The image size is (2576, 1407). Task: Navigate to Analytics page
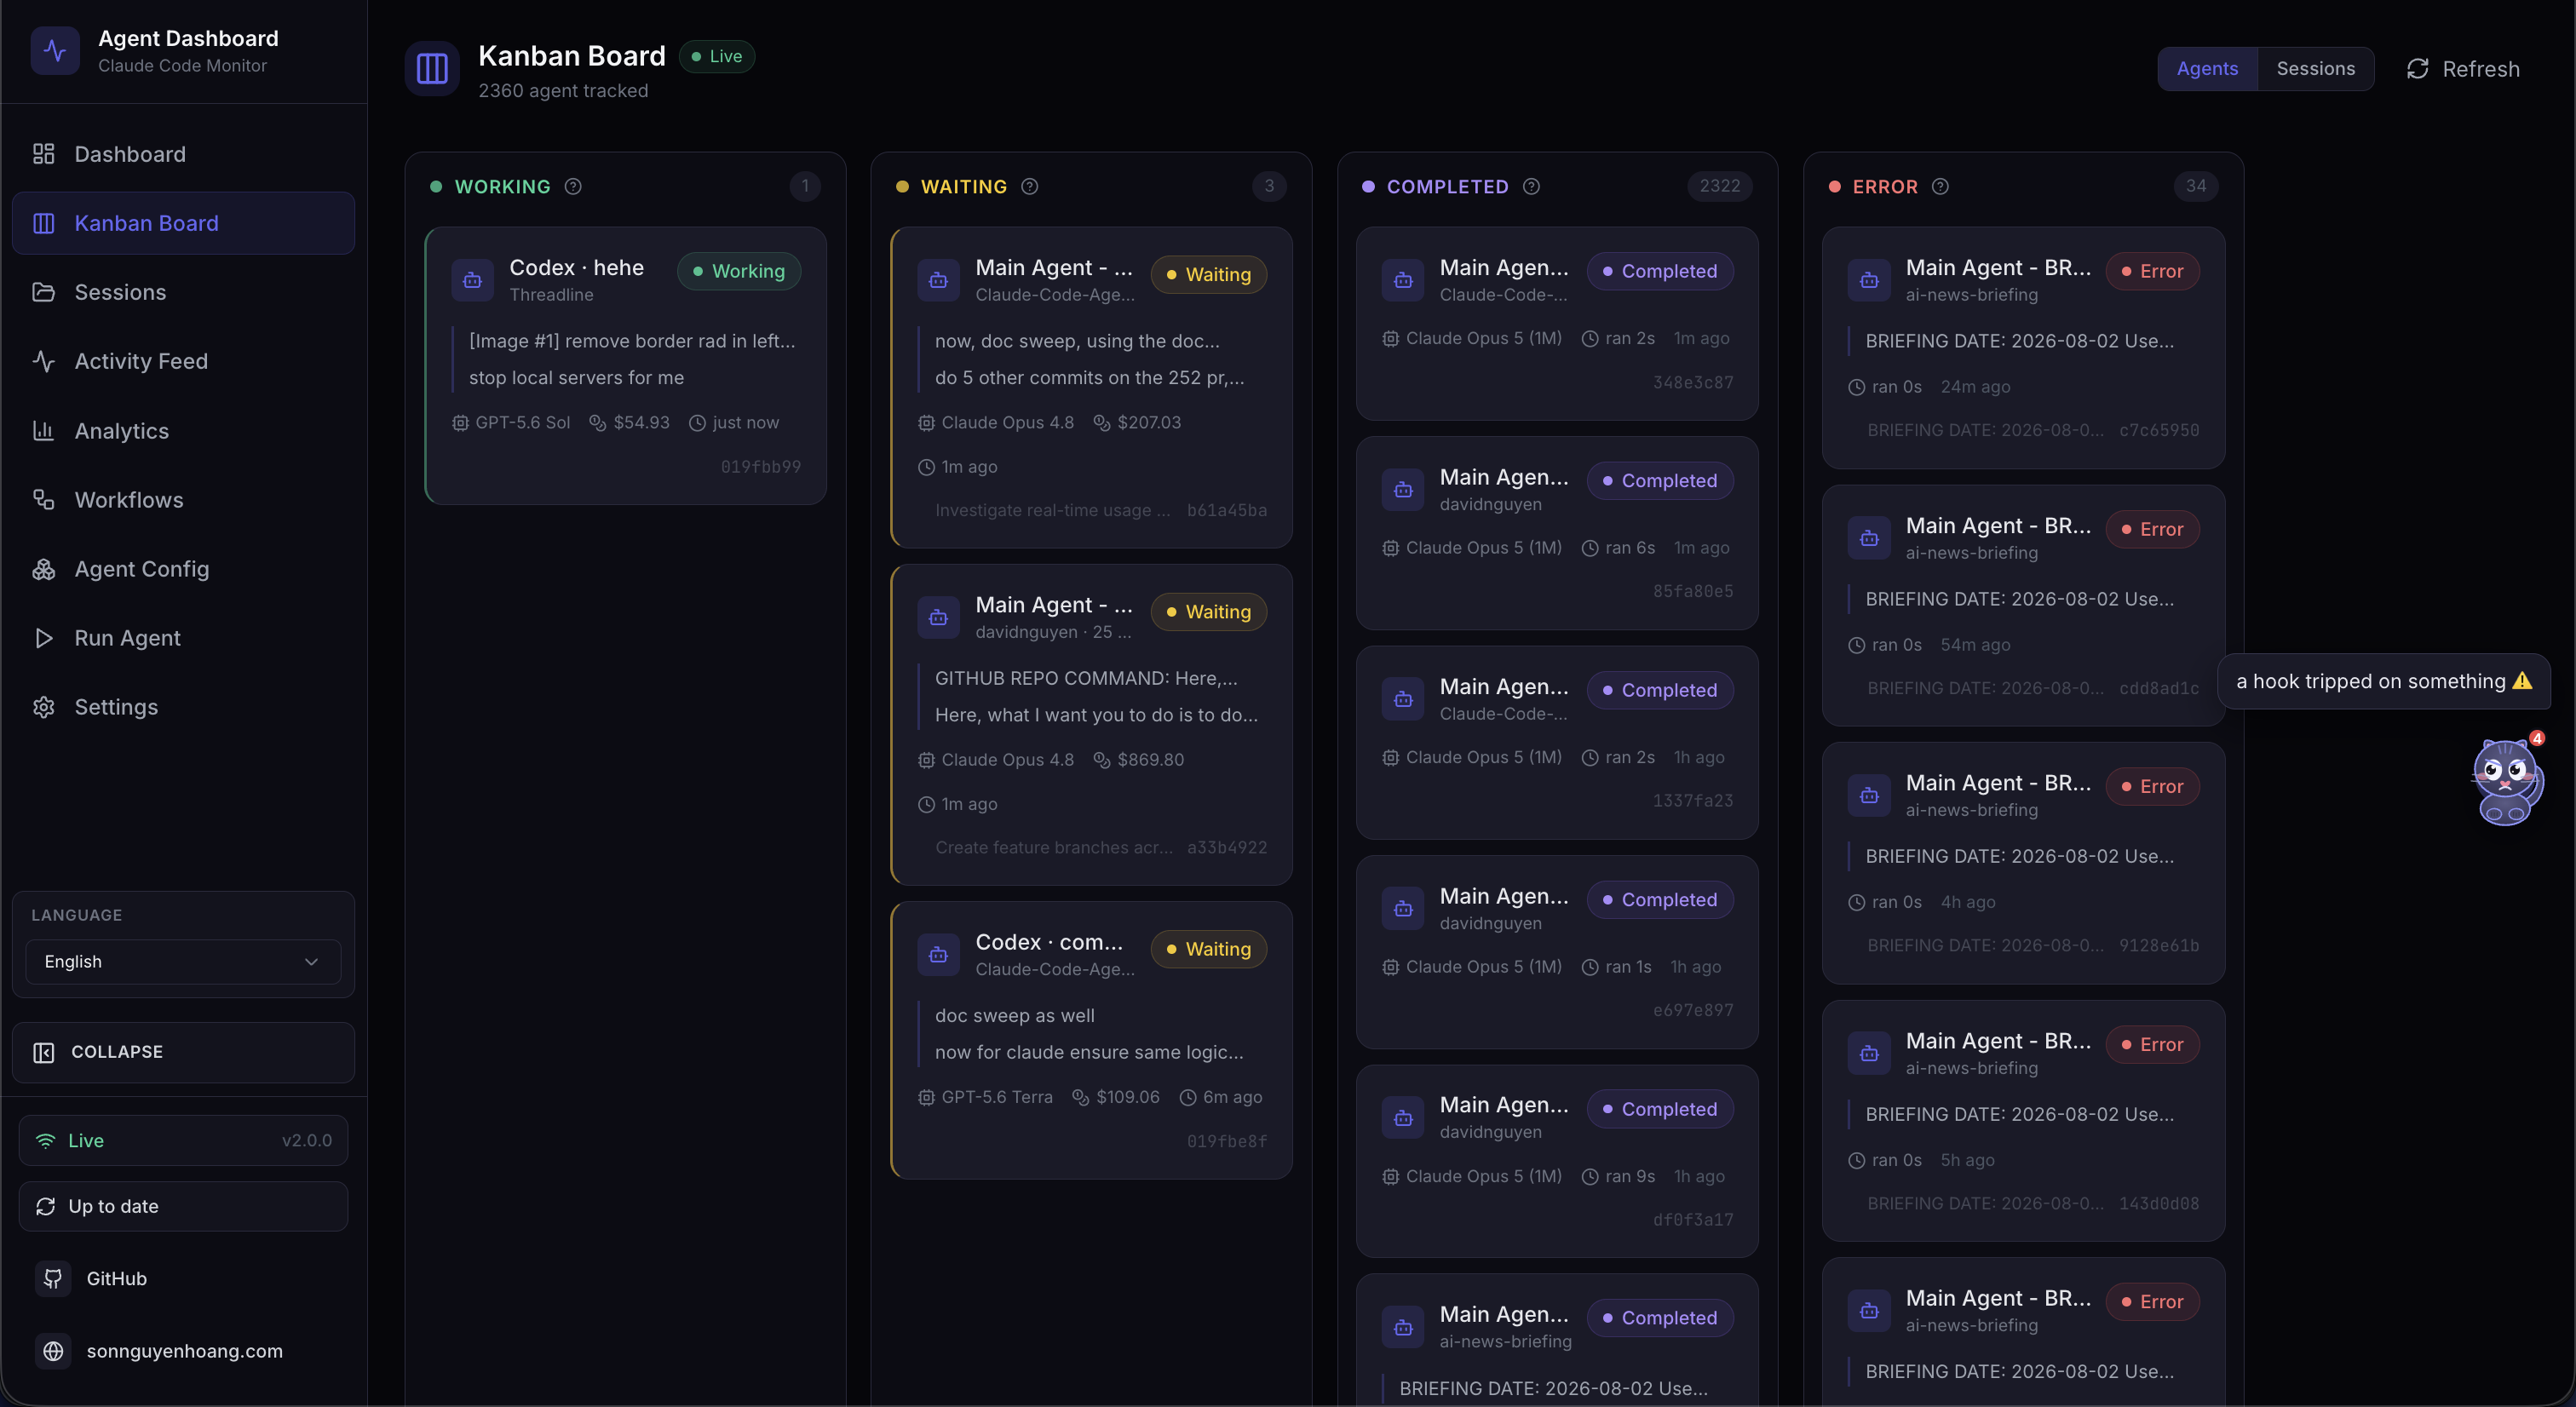(183, 431)
